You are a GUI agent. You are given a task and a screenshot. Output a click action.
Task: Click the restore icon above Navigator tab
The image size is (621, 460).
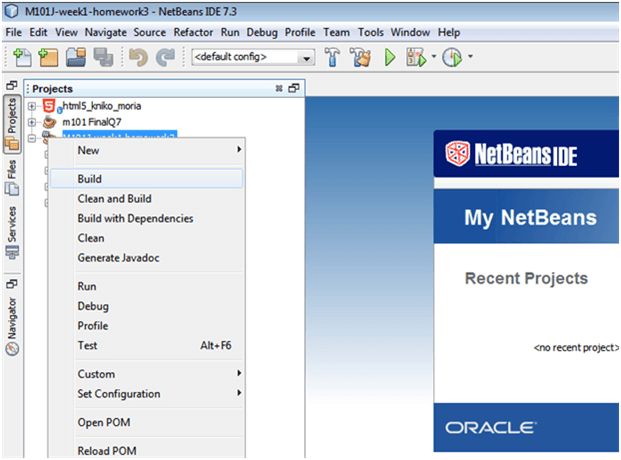click(x=12, y=284)
